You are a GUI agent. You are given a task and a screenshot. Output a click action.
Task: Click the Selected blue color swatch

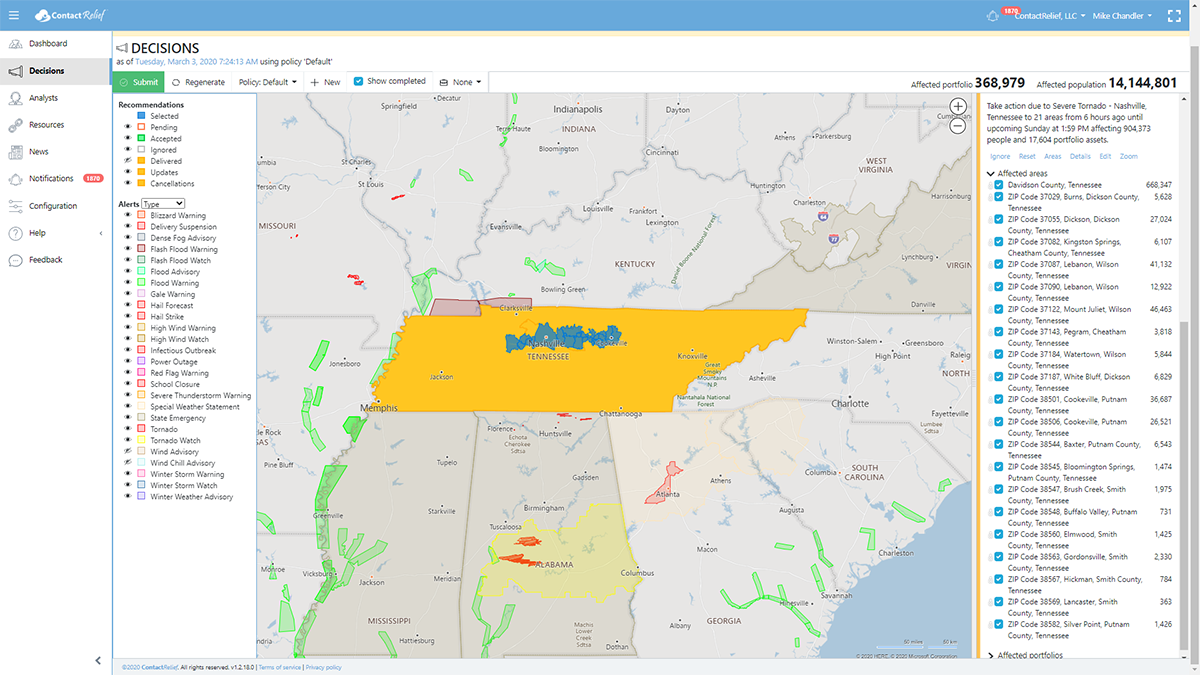[x=141, y=117]
